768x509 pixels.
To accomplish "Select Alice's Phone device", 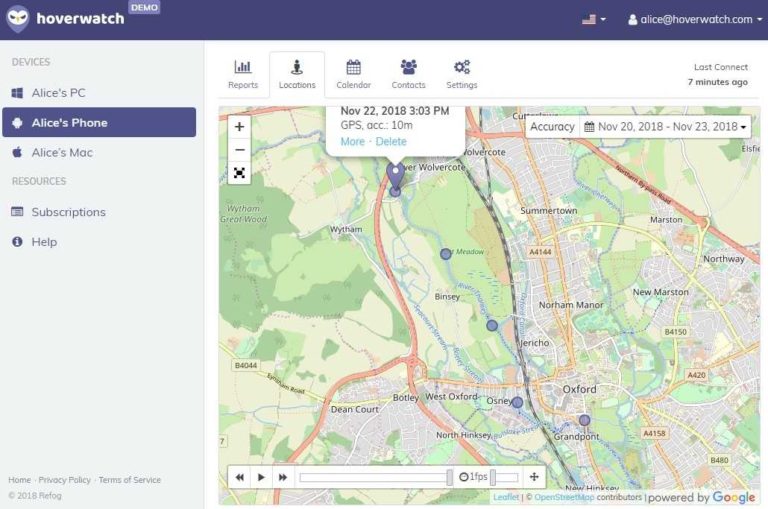I will pos(99,122).
